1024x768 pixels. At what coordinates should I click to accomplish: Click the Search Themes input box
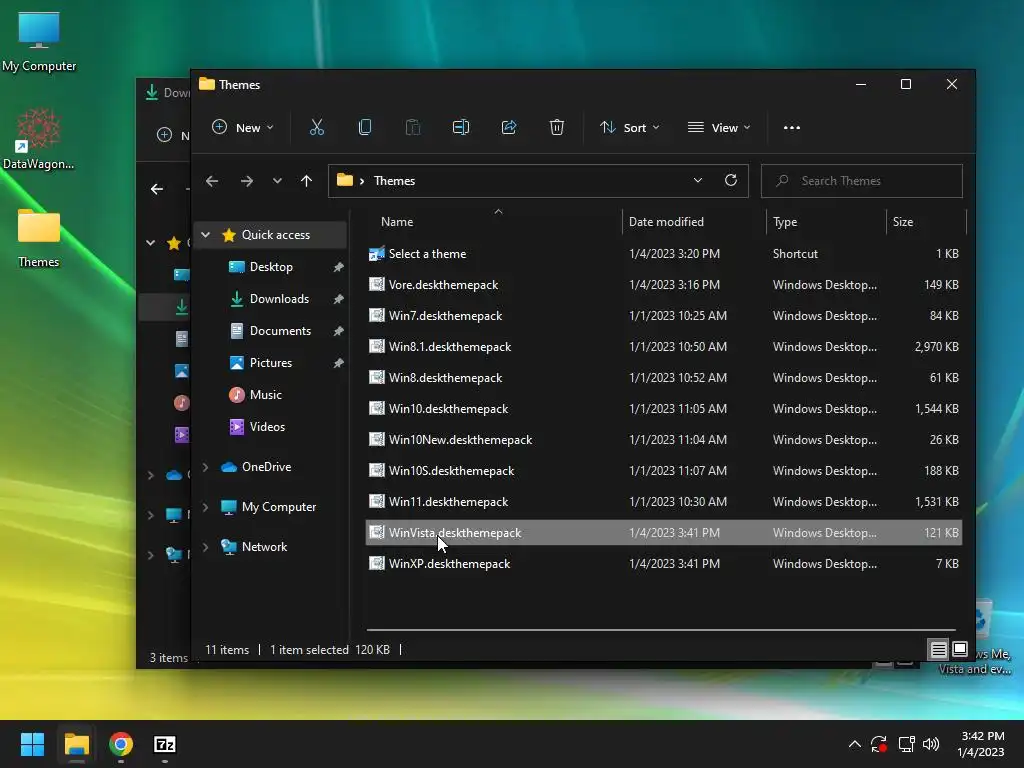point(861,181)
